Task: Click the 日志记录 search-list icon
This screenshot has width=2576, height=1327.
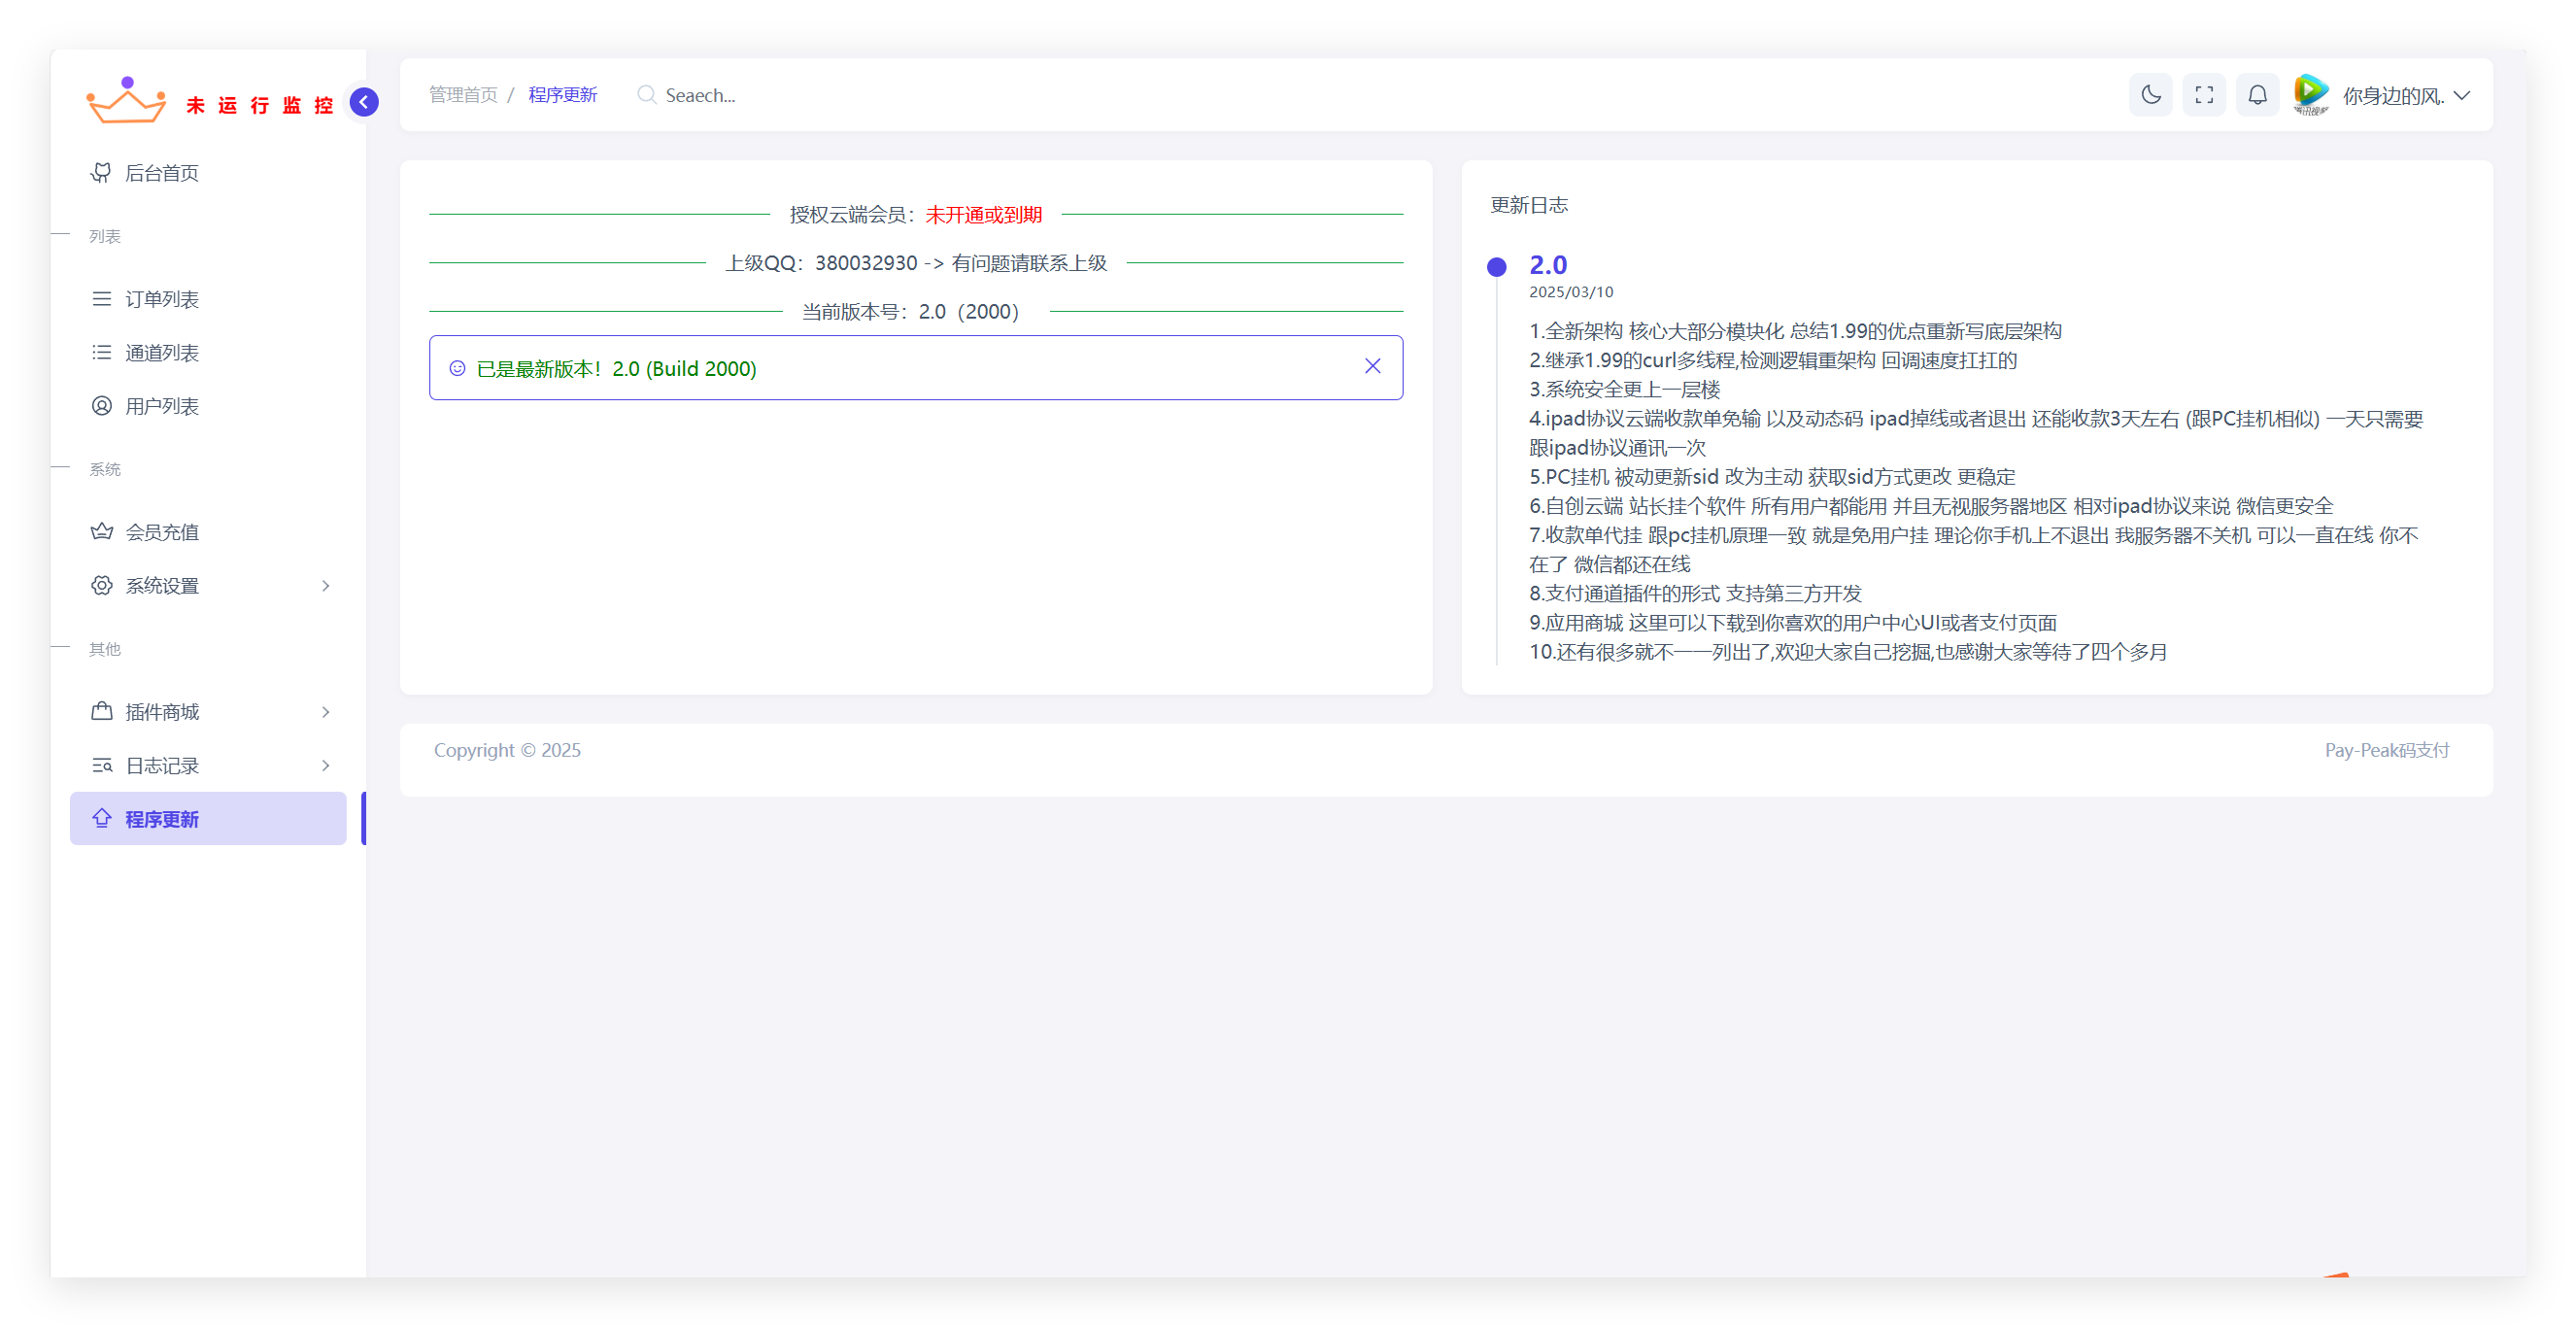Action: pyautogui.click(x=101, y=765)
